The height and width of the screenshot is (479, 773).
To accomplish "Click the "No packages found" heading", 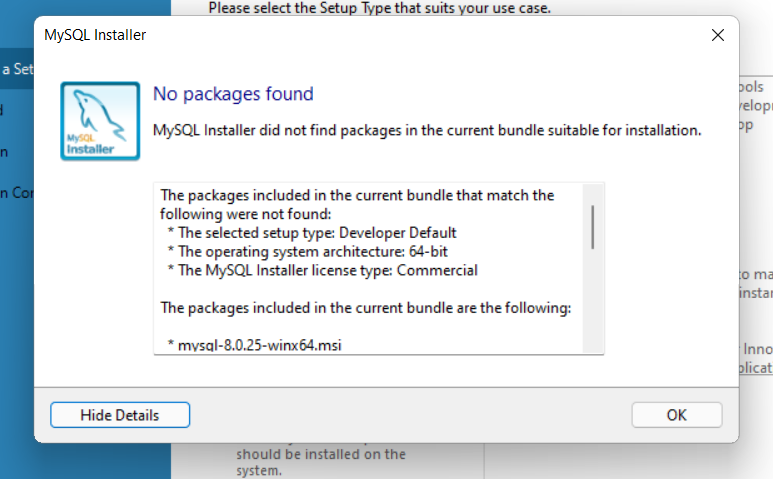I will pos(233,94).
